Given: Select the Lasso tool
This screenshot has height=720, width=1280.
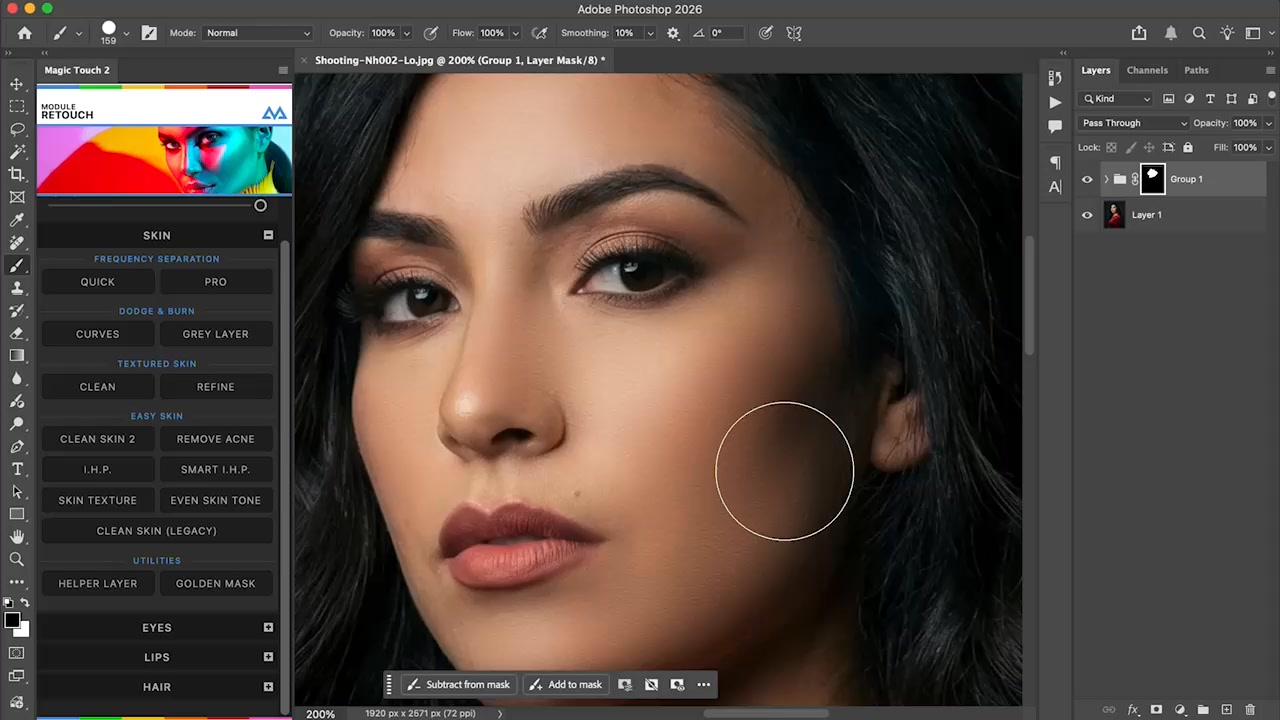Looking at the screenshot, I should [17, 129].
